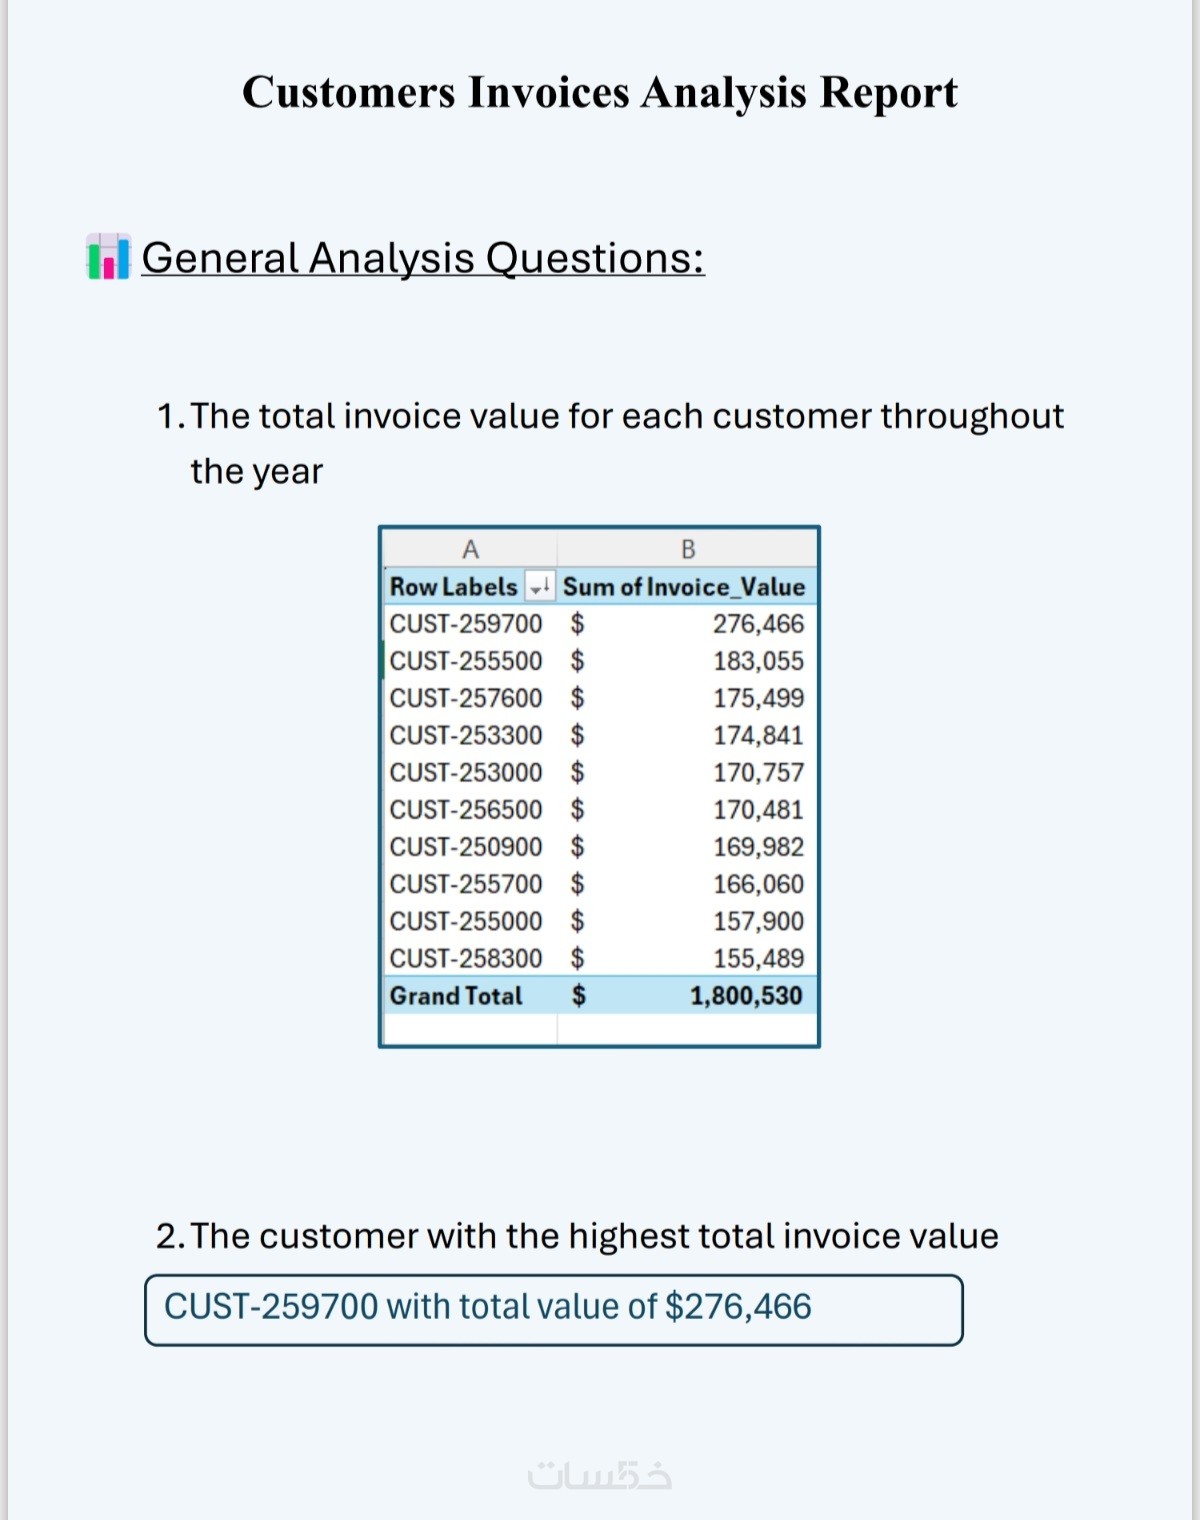This screenshot has width=1200, height=1520.
Task: Select the CUST-258300 row label
Action: click(466, 958)
